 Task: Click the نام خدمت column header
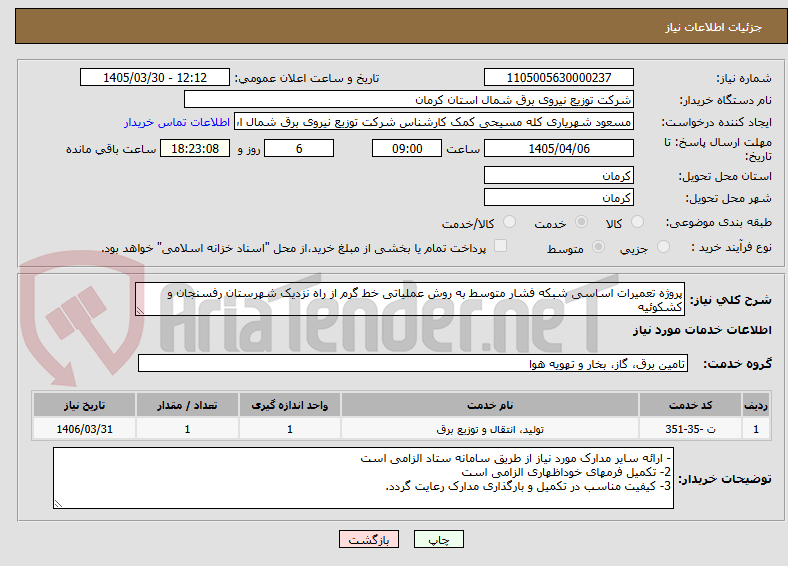[x=490, y=405]
